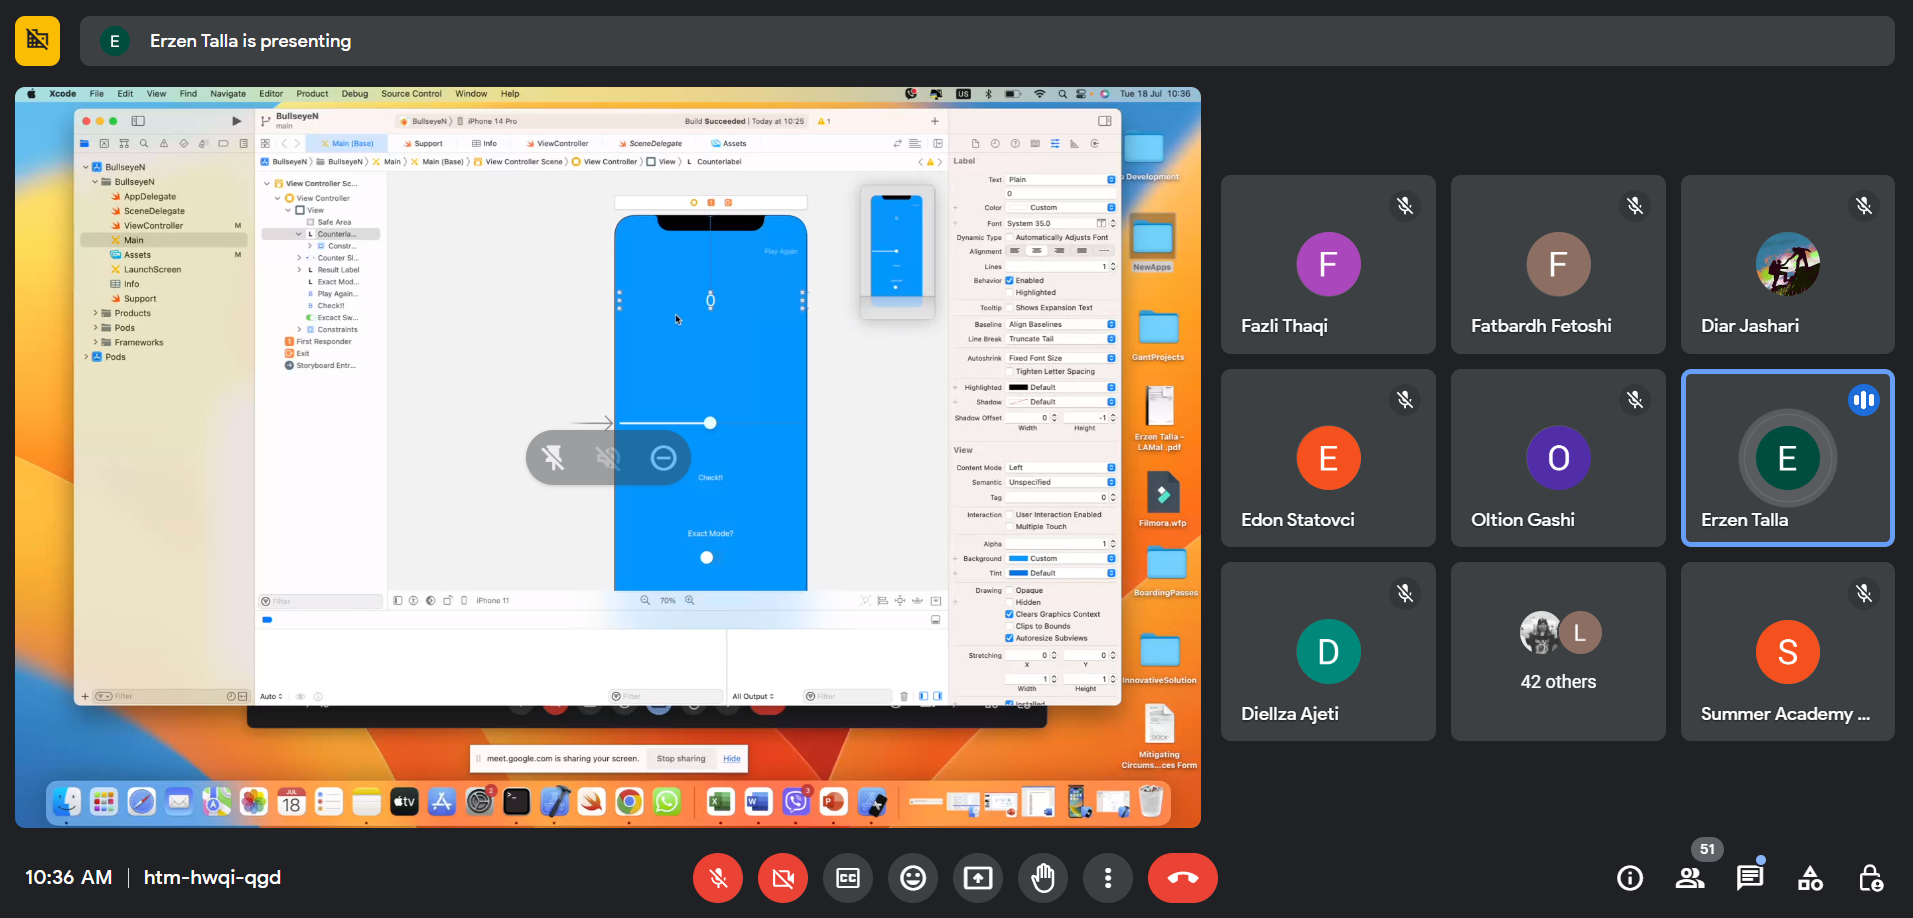
Task: Open the Editor menu in menu bar
Action: pos(271,94)
